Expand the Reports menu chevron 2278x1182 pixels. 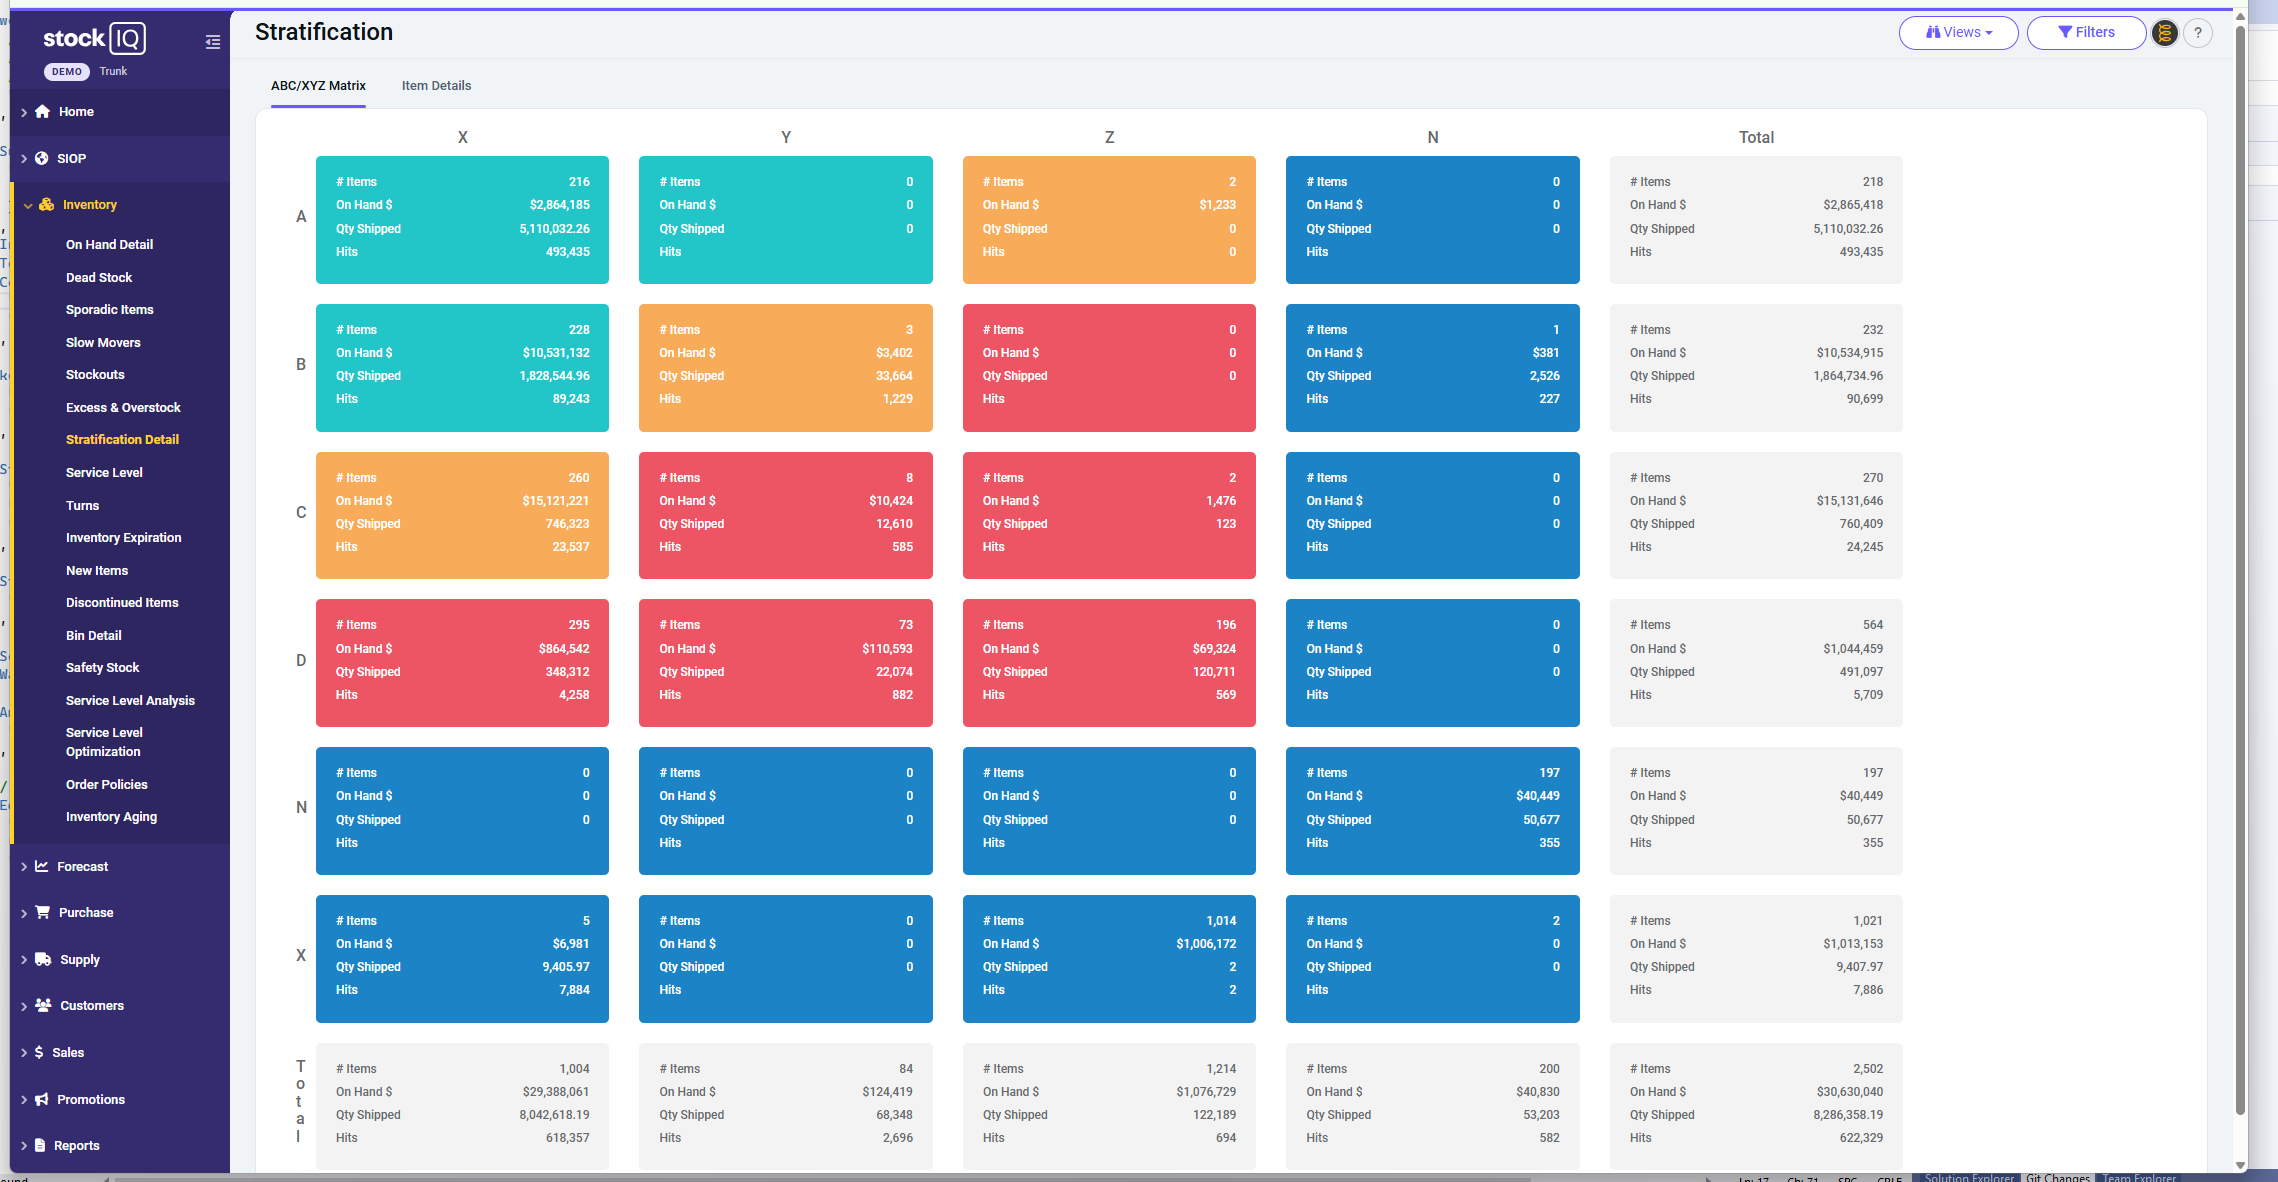pos(24,1145)
